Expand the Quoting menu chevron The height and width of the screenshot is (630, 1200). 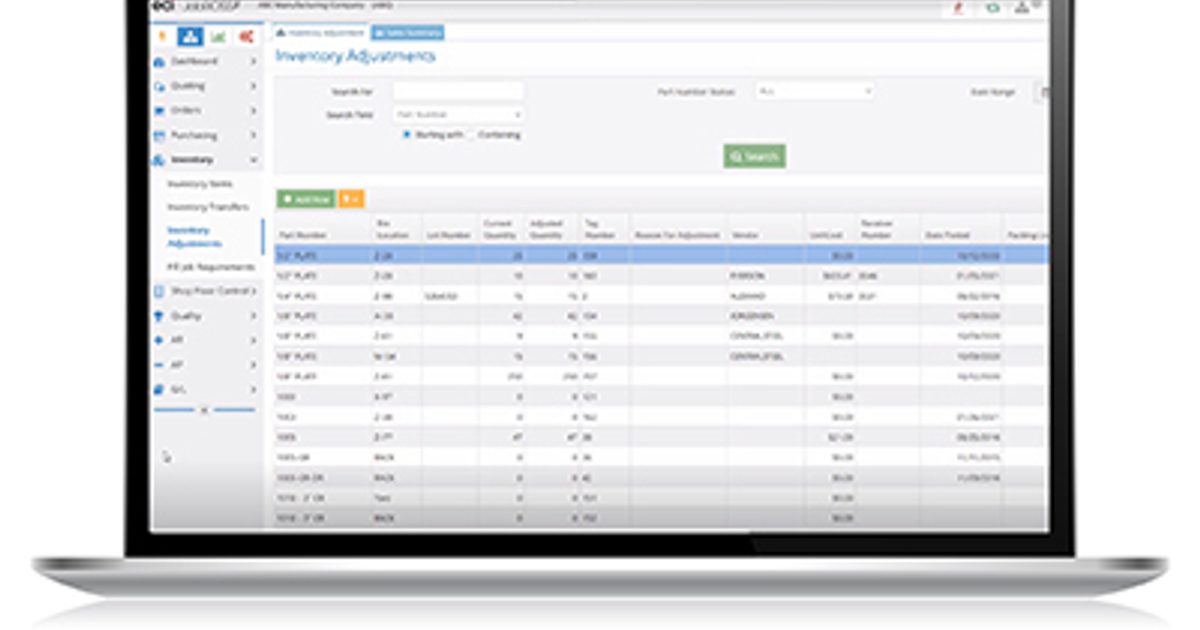(x=253, y=87)
